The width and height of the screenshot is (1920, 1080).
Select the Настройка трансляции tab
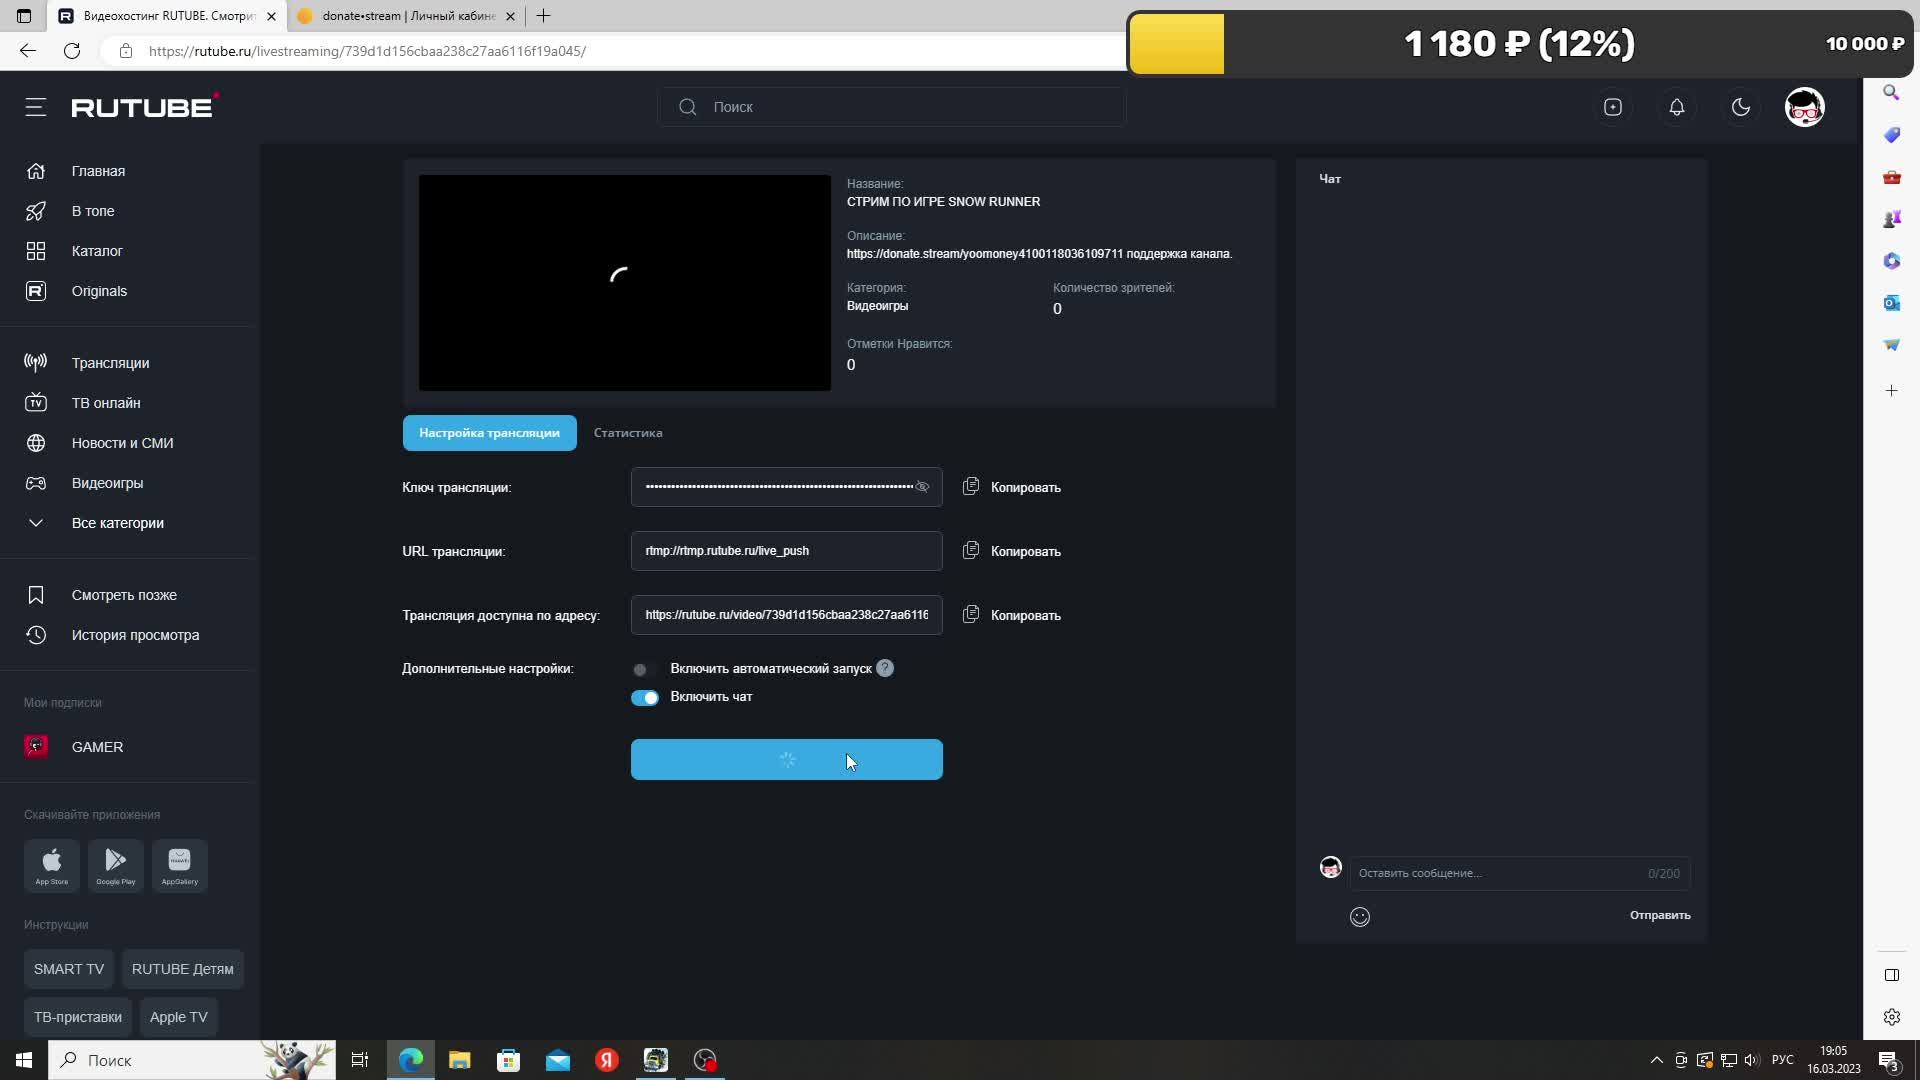click(x=489, y=433)
